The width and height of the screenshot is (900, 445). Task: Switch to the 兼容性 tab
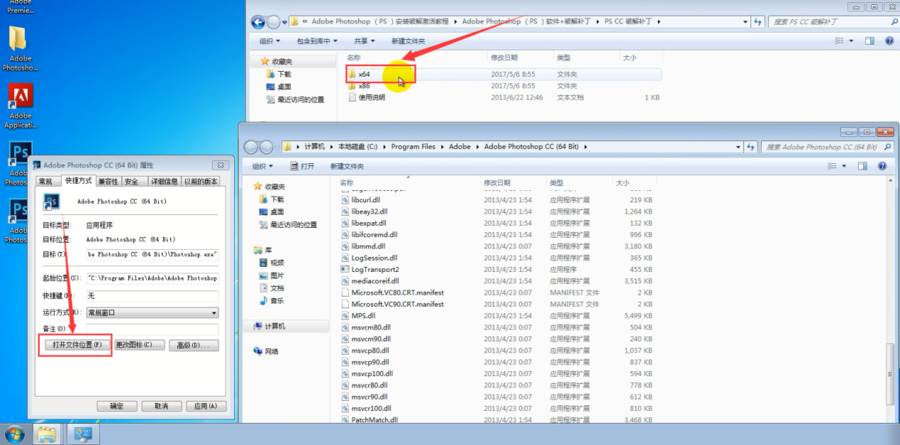click(108, 181)
